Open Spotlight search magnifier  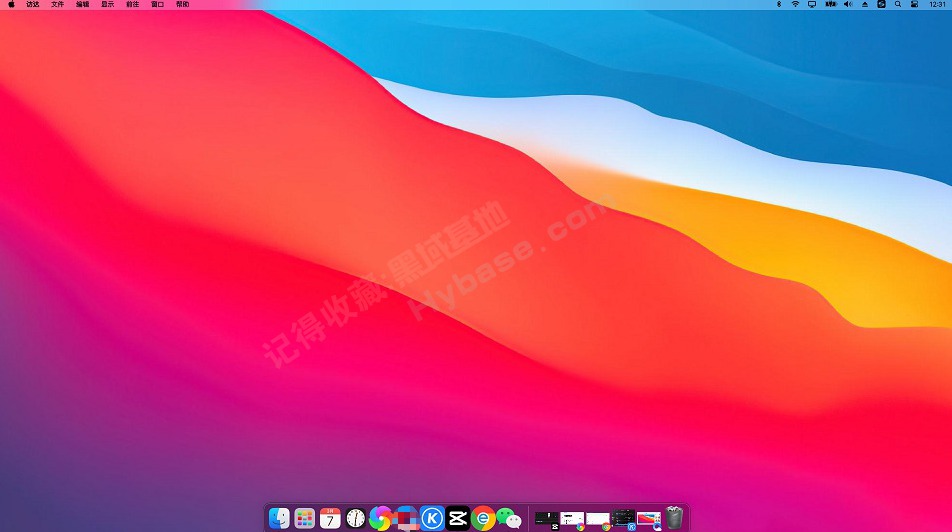point(897,4)
